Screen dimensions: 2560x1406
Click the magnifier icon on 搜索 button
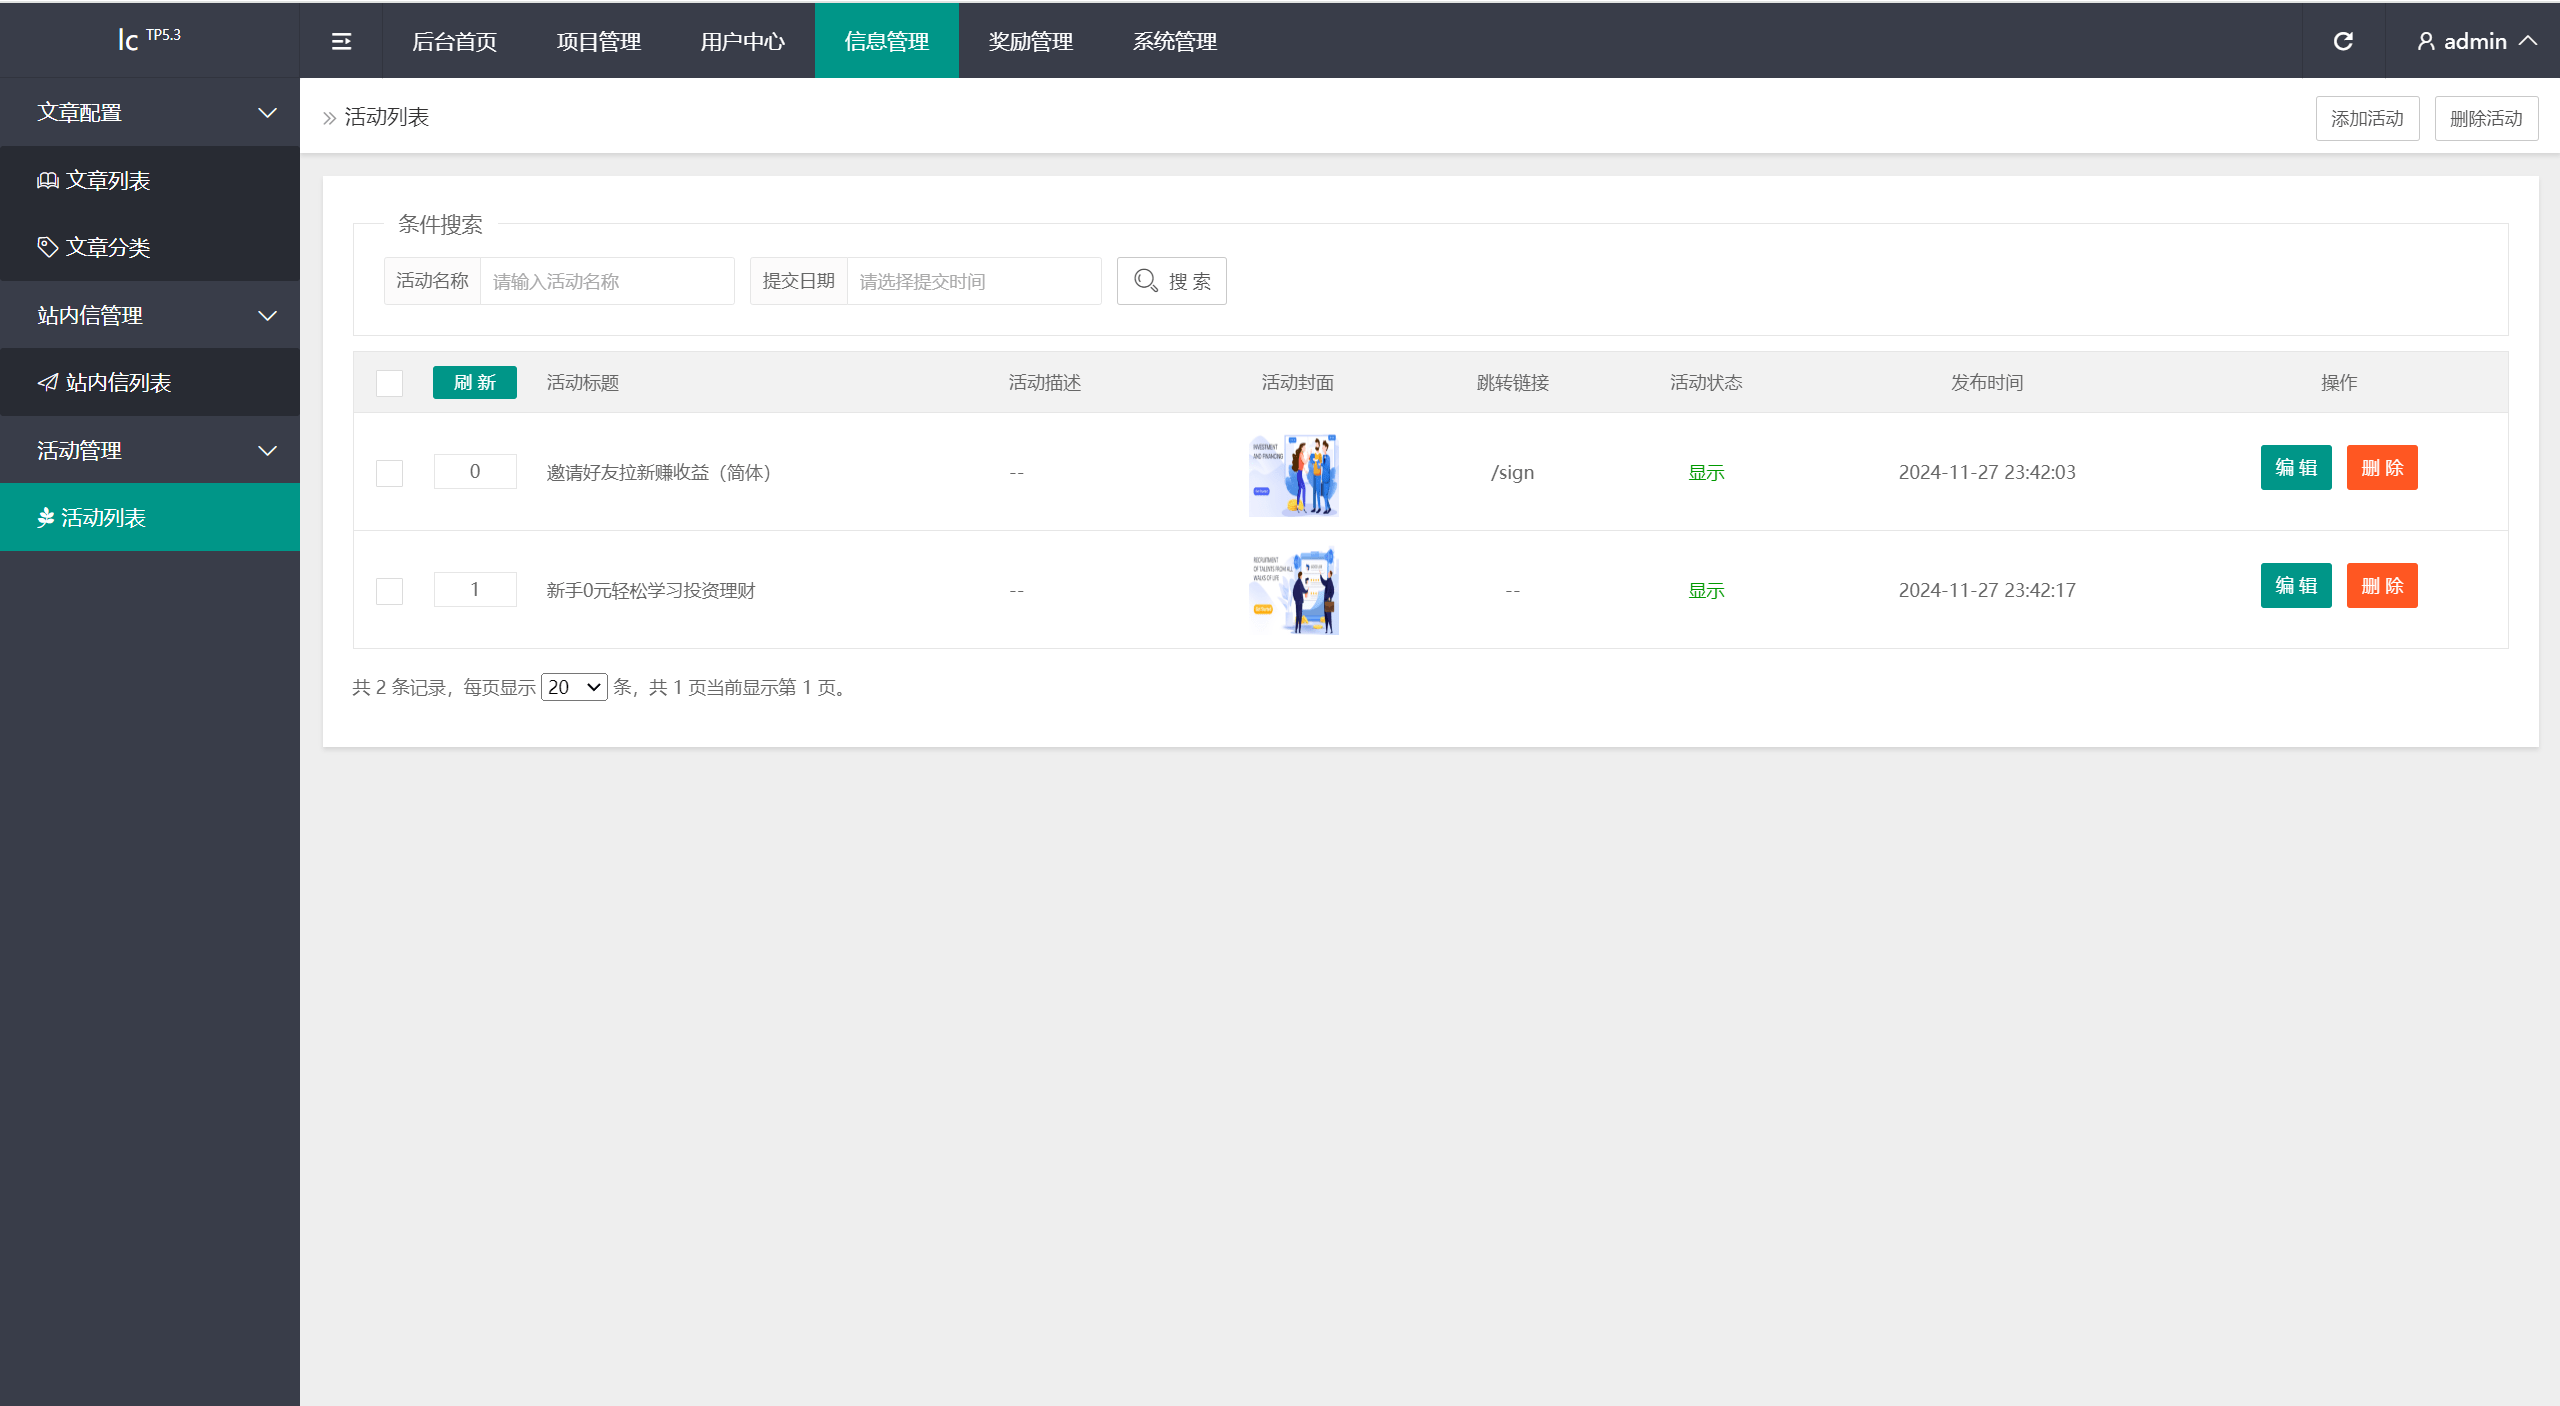pos(1146,281)
